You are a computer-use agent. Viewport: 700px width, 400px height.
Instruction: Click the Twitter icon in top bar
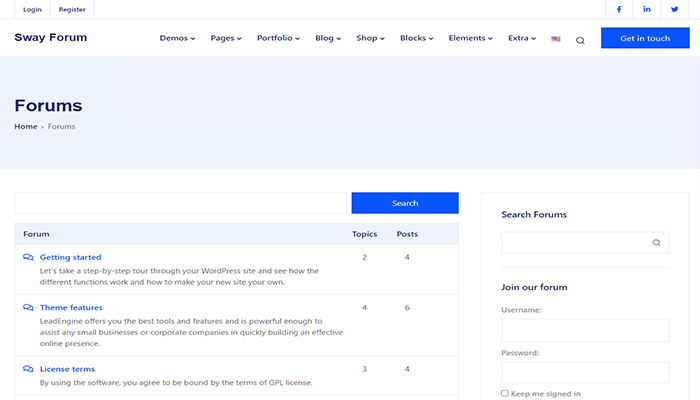point(675,9)
